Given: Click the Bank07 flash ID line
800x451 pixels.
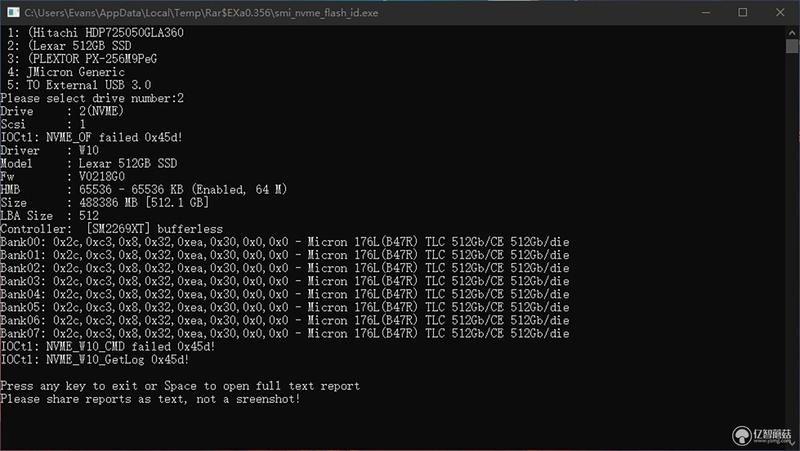Looking at the screenshot, I should (x=285, y=334).
